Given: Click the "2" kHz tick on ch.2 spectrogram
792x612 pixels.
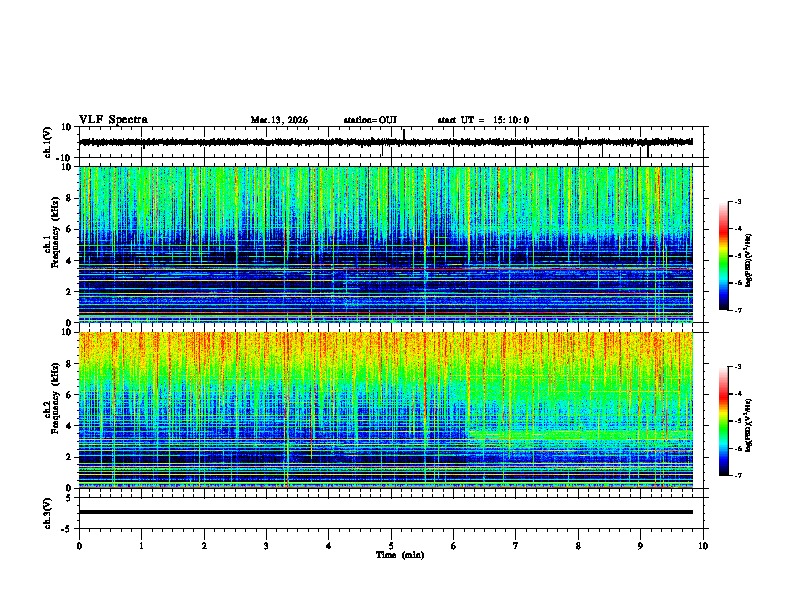Looking at the screenshot, I should (70, 457).
